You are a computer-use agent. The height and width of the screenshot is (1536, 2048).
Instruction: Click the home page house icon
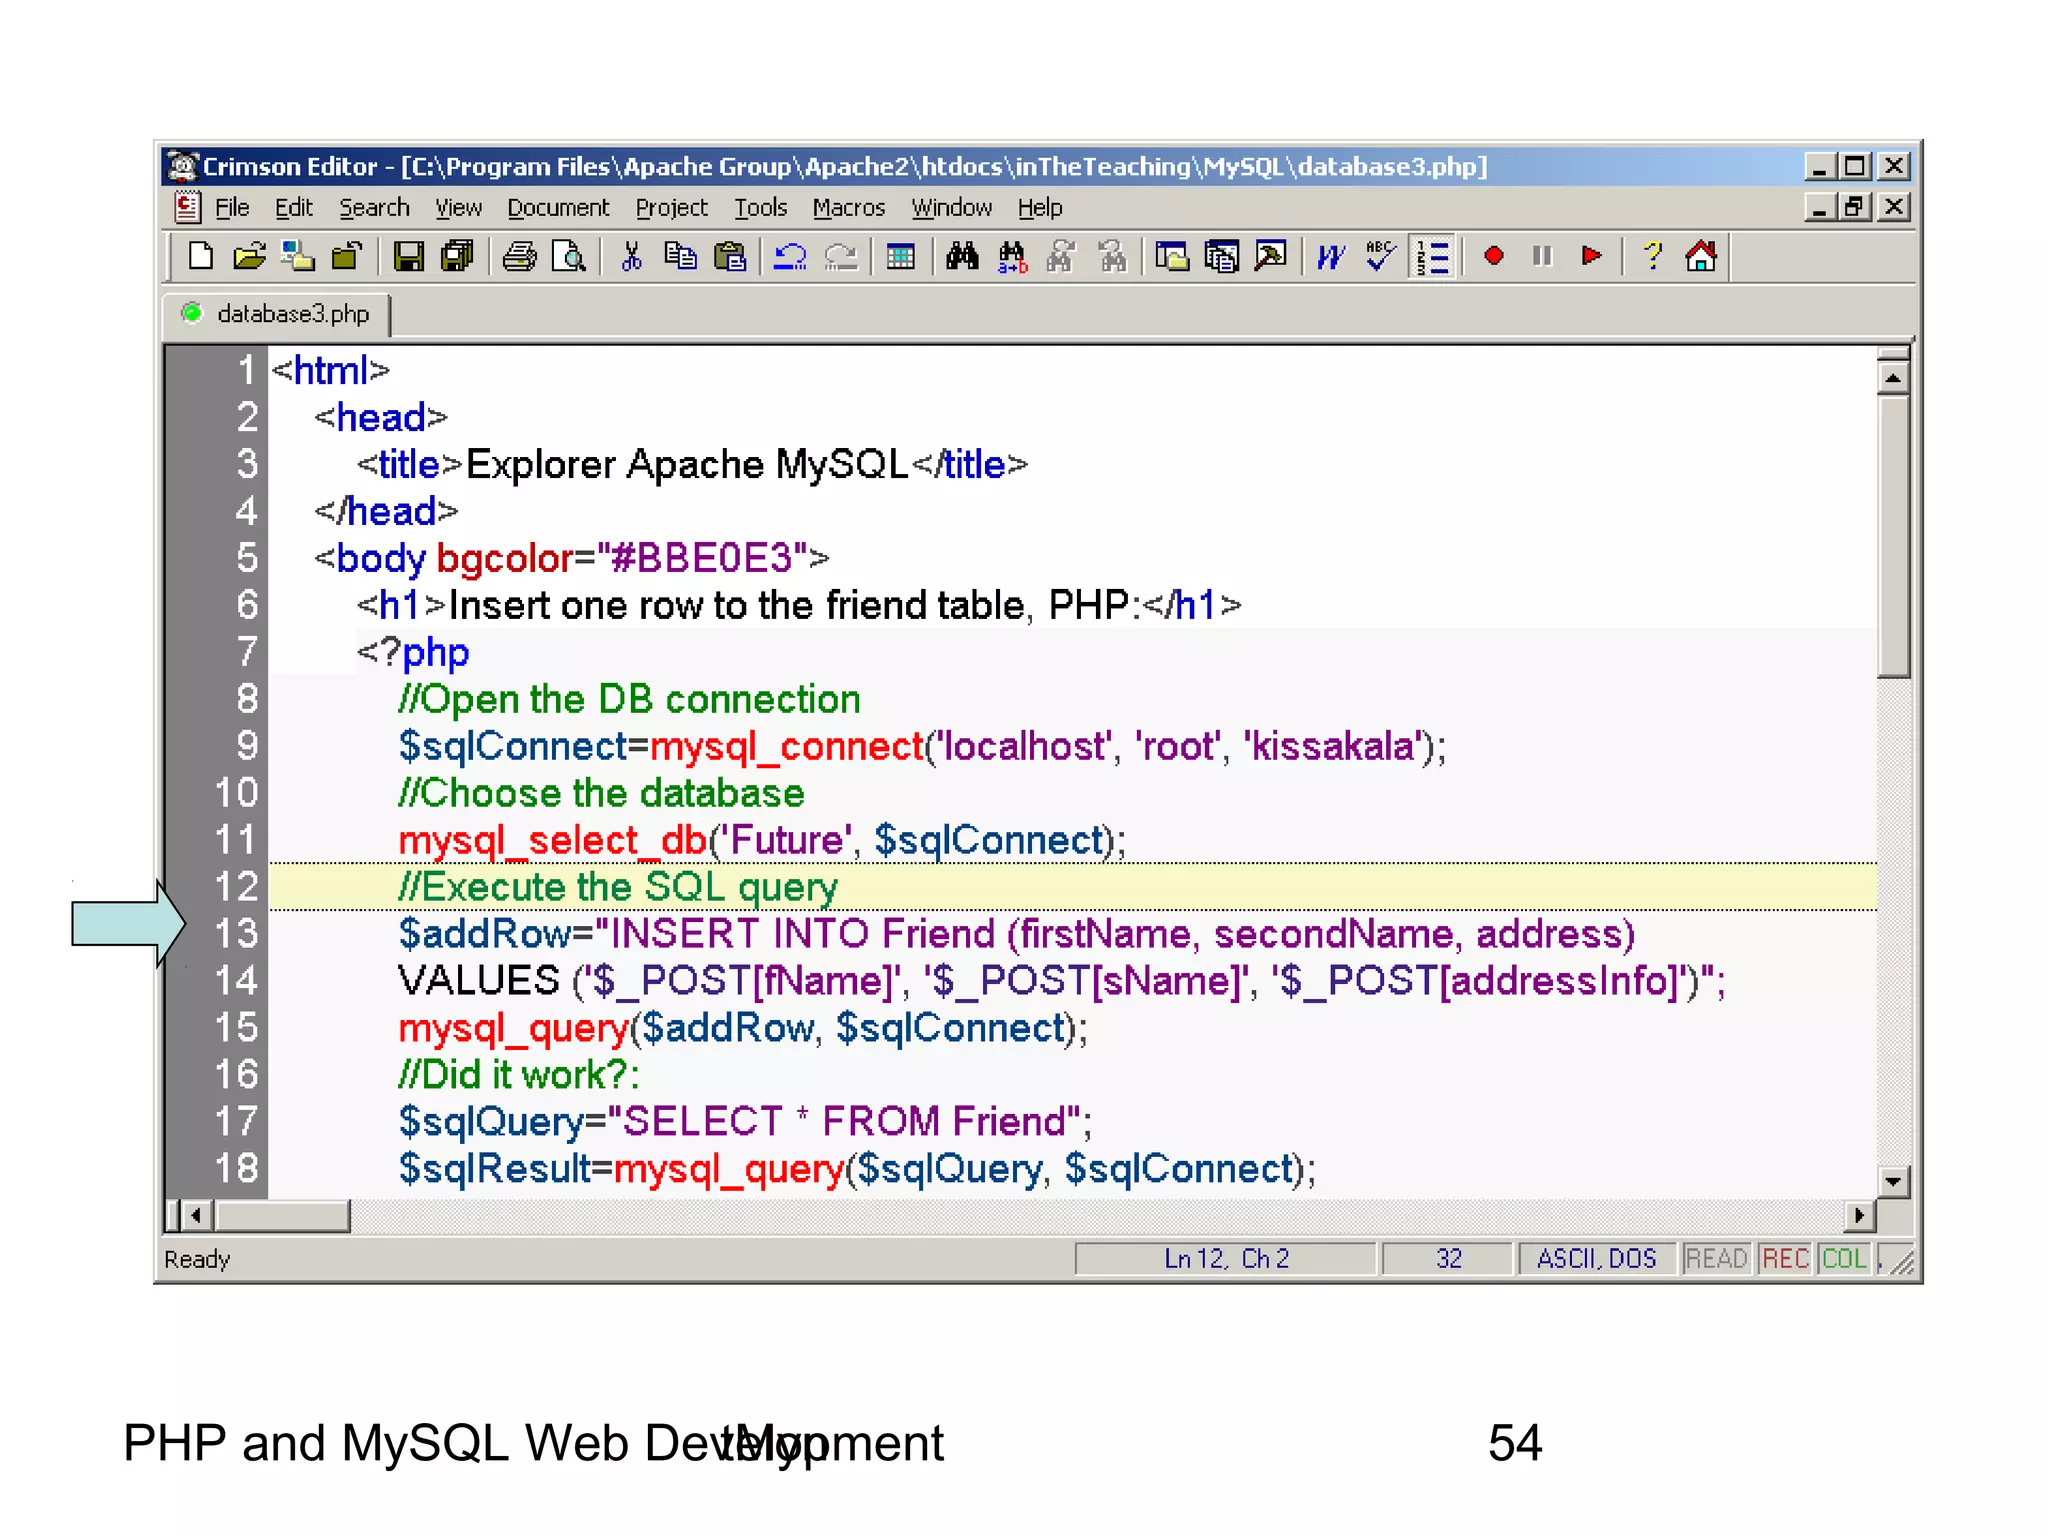(x=1701, y=257)
